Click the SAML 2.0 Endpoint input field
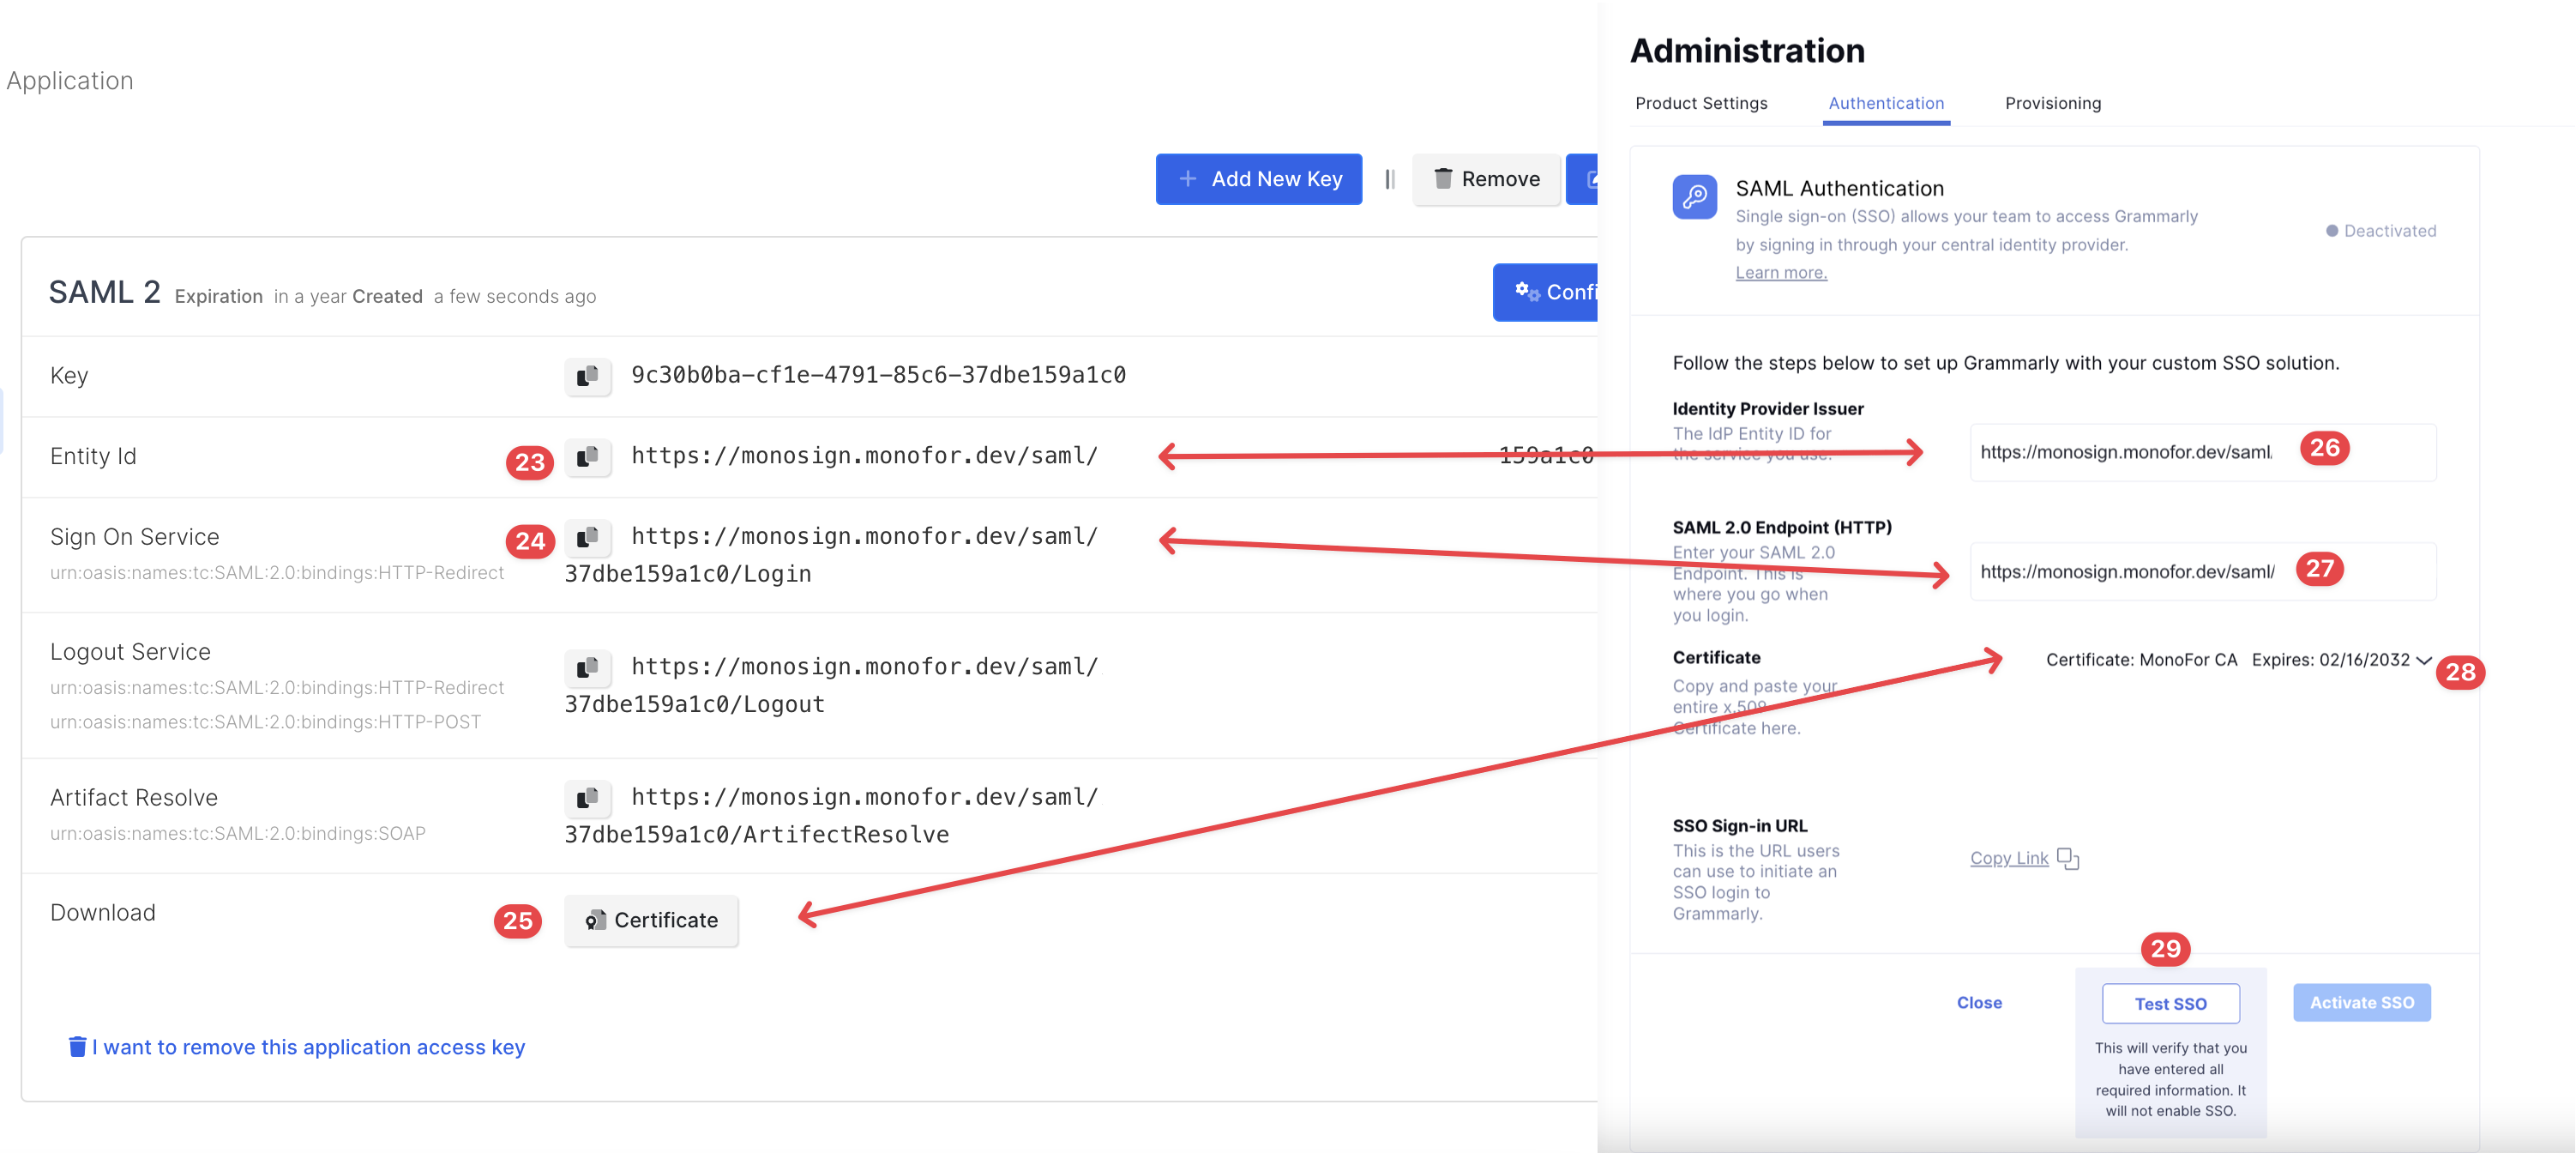This screenshot has width=2576, height=1153. 2125,572
